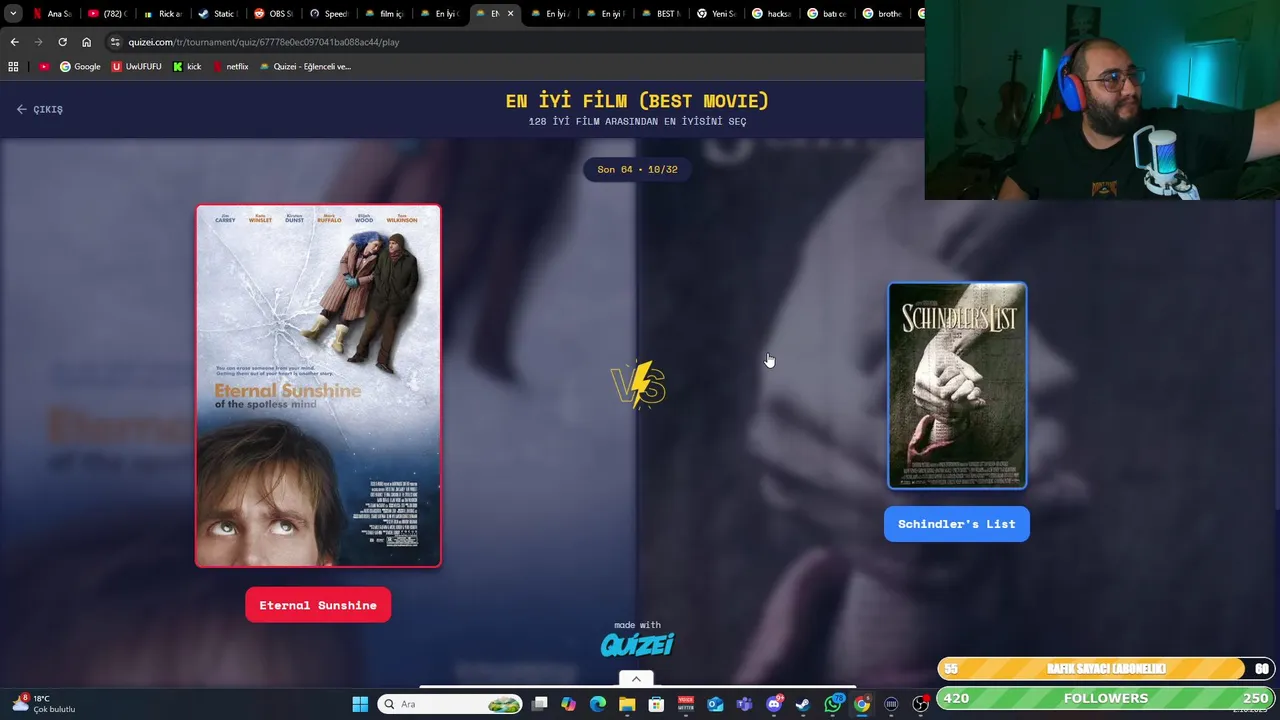Viewport: 1280px width, 720px height.
Task: Switch to the film iç tab
Action: 383,14
